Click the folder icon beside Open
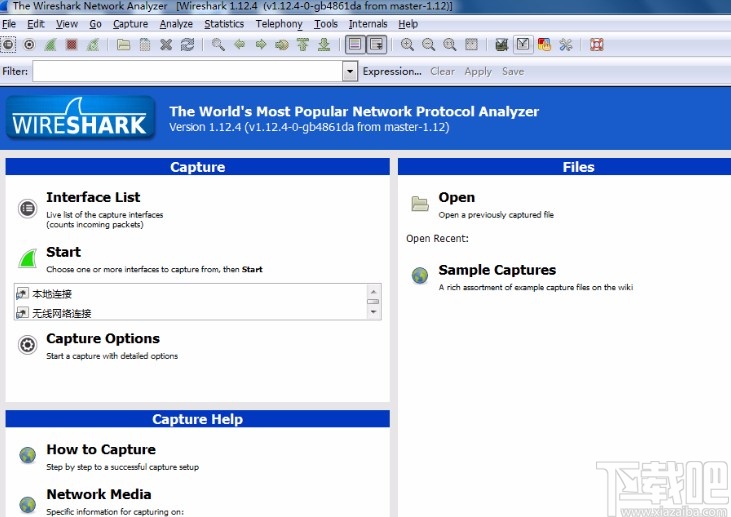Image resolution: width=731 pixels, height=517 pixels. [x=420, y=204]
